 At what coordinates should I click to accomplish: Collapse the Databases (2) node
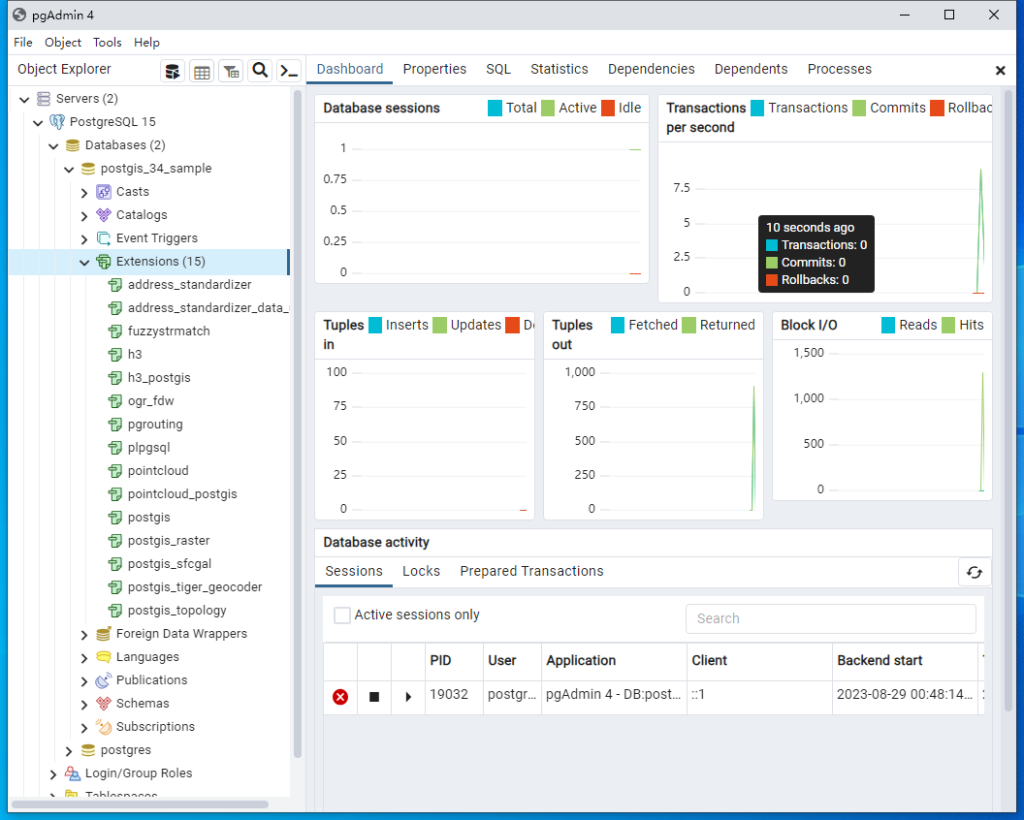(54, 146)
